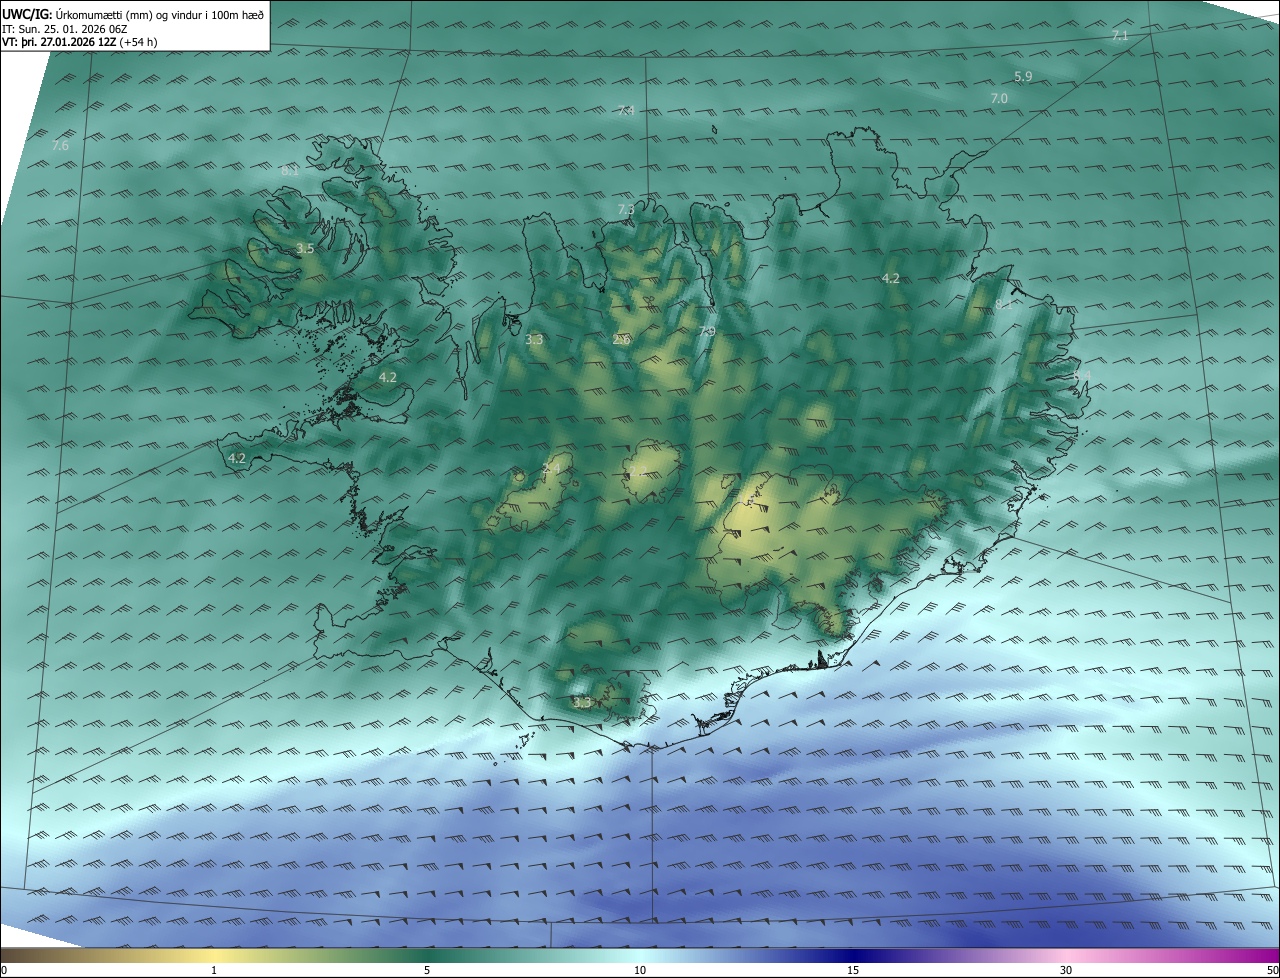1280x978 pixels.
Task: Click the 2.4 value label on the map
Action: [551, 469]
